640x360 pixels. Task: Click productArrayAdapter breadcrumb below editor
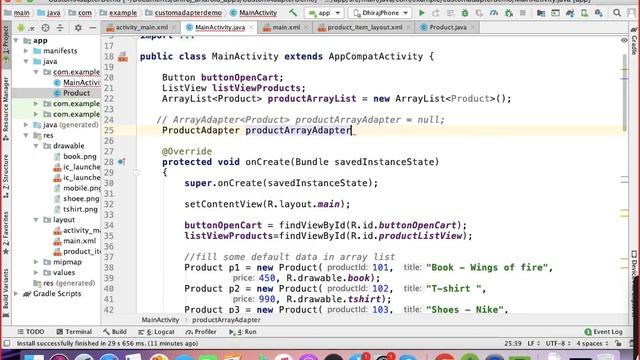(226, 320)
